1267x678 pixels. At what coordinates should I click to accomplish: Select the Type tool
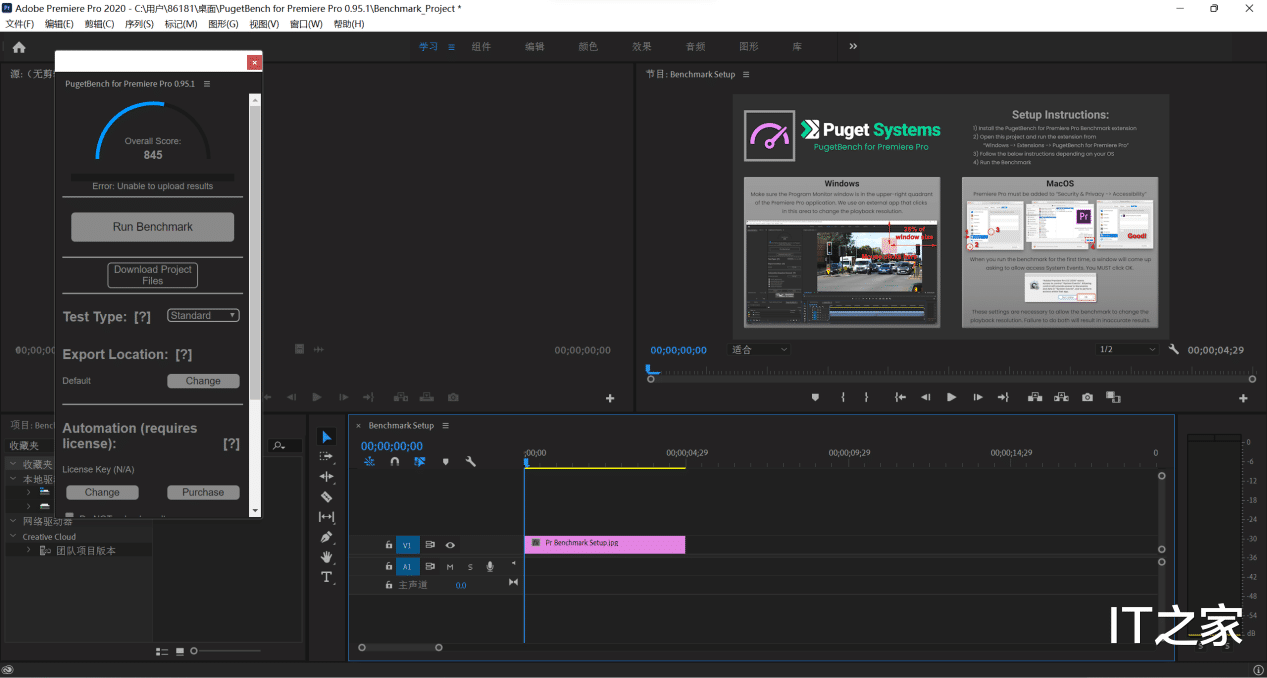(326, 577)
